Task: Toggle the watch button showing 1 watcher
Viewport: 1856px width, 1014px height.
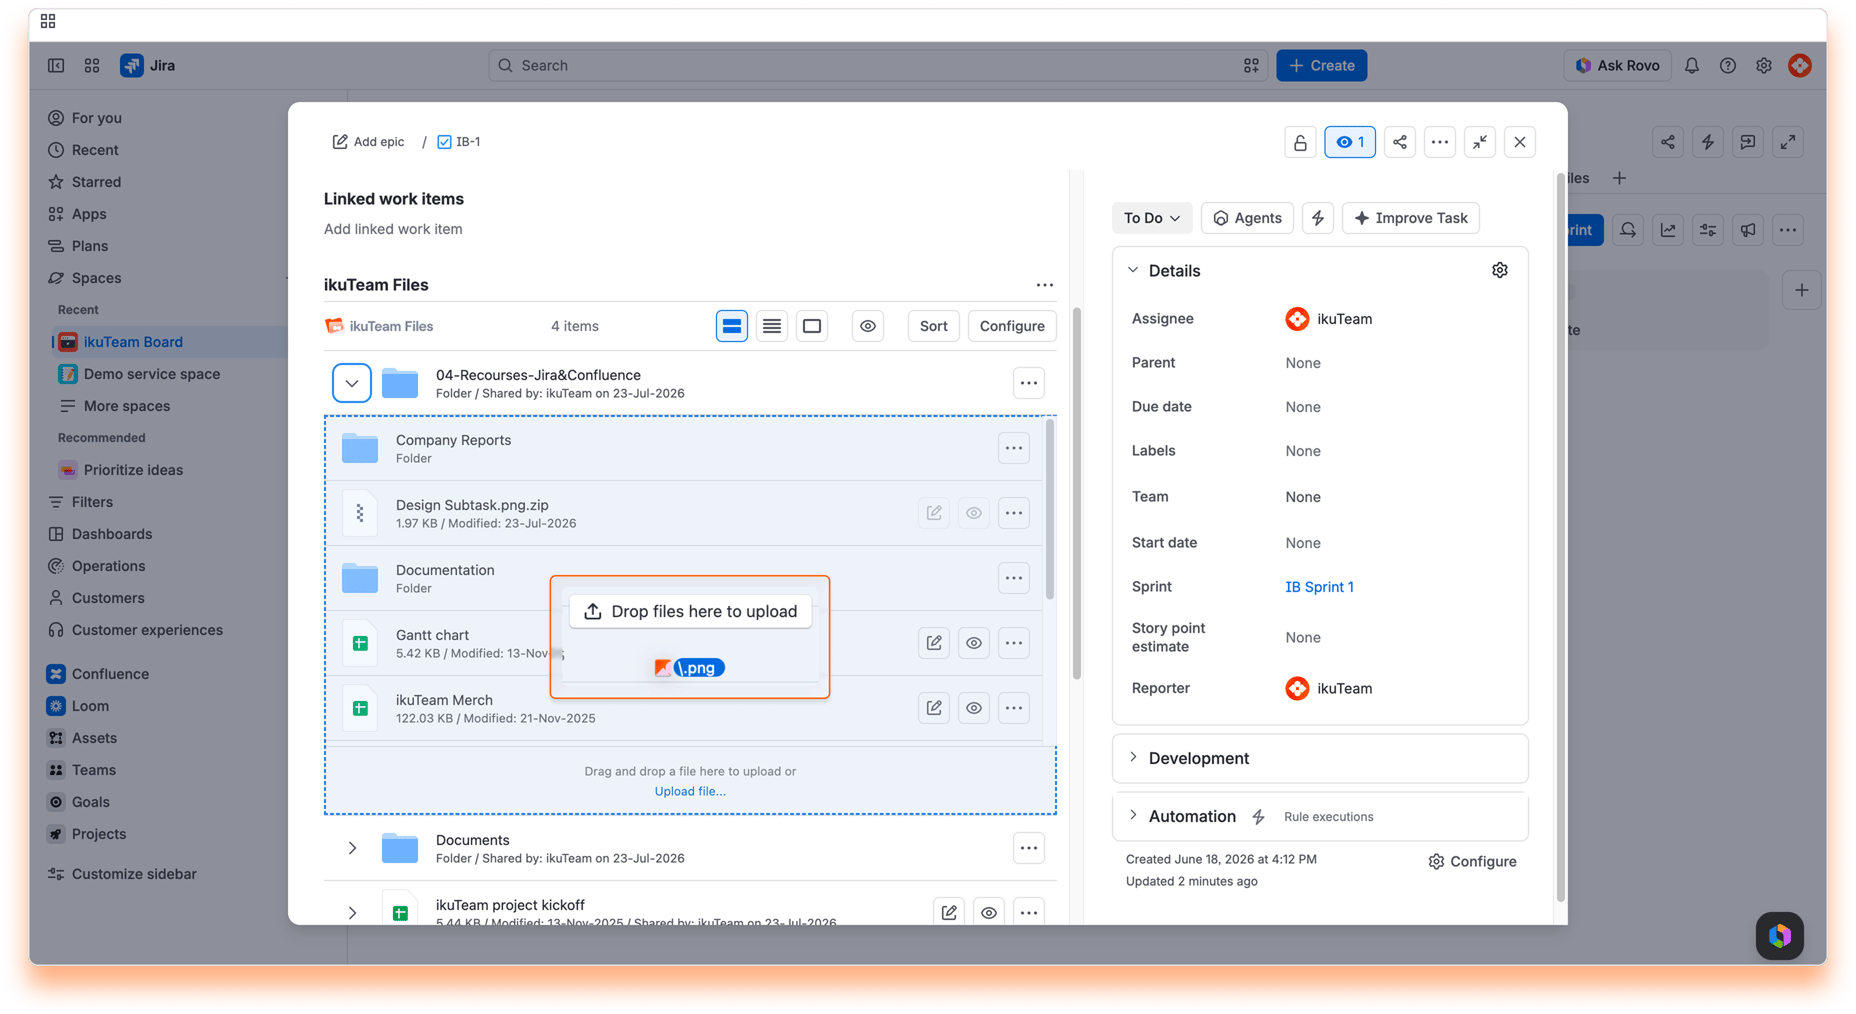Action: tap(1349, 142)
